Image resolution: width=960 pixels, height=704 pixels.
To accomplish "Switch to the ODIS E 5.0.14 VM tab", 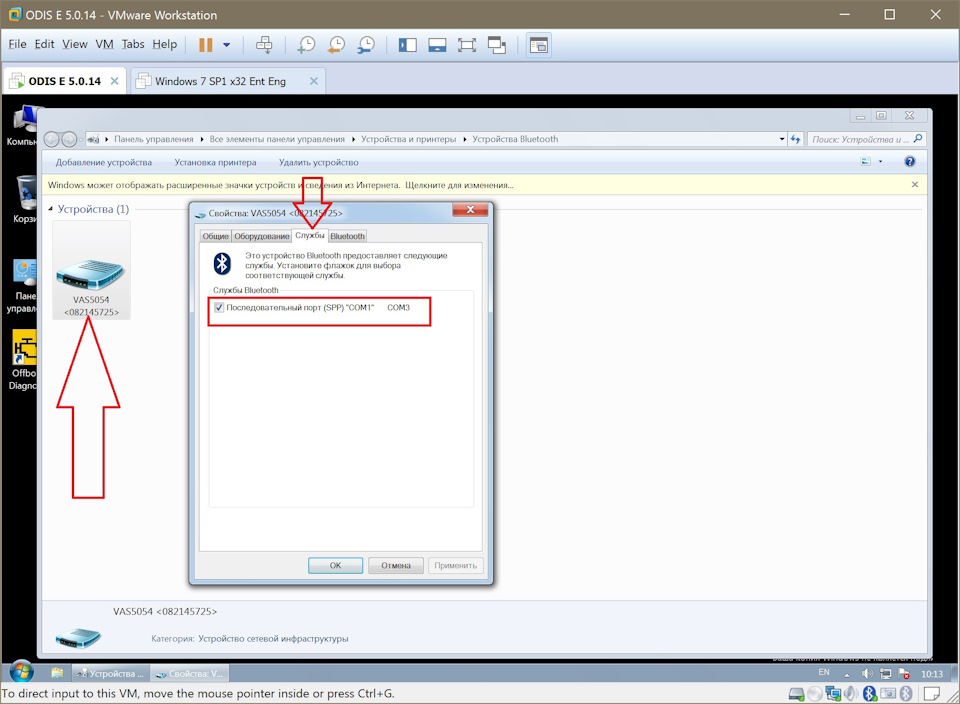I will (x=64, y=81).
